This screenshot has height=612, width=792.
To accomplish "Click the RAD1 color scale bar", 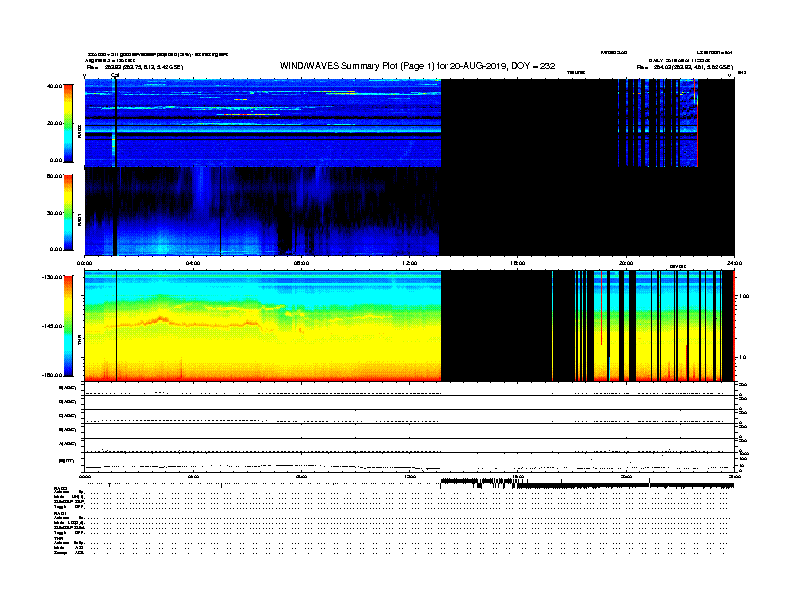I will 68,213.
